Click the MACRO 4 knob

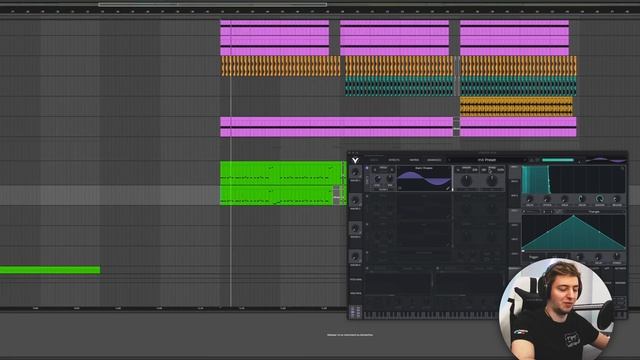(355, 257)
